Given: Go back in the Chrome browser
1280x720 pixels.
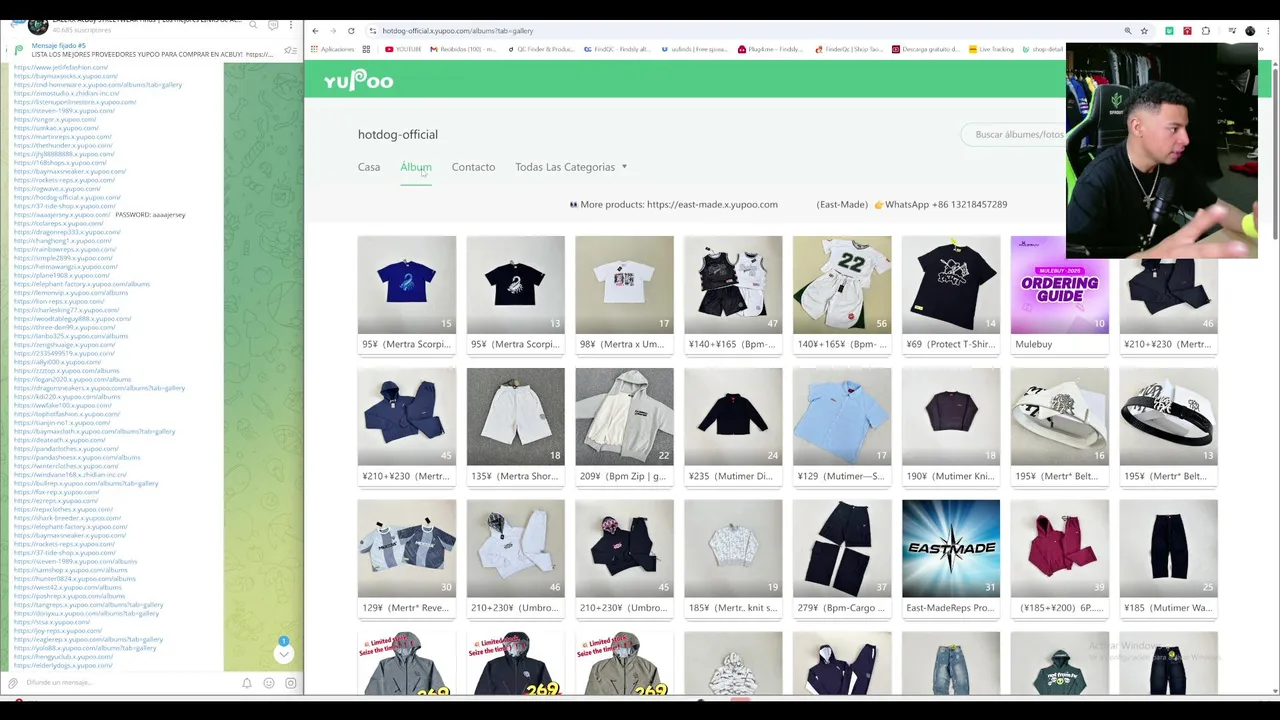Looking at the screenshot, I should coord(315,31).
